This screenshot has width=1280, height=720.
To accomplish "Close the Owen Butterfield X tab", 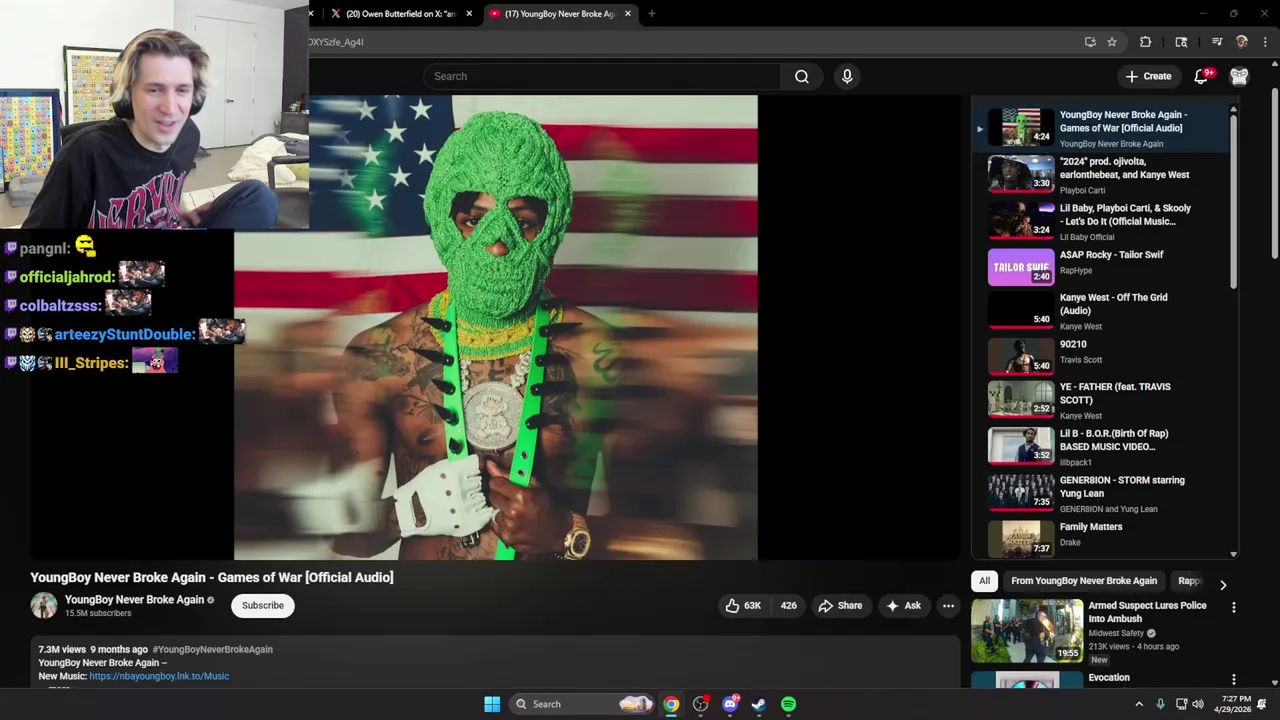I will pyautogui.click(x=469, y=14).
